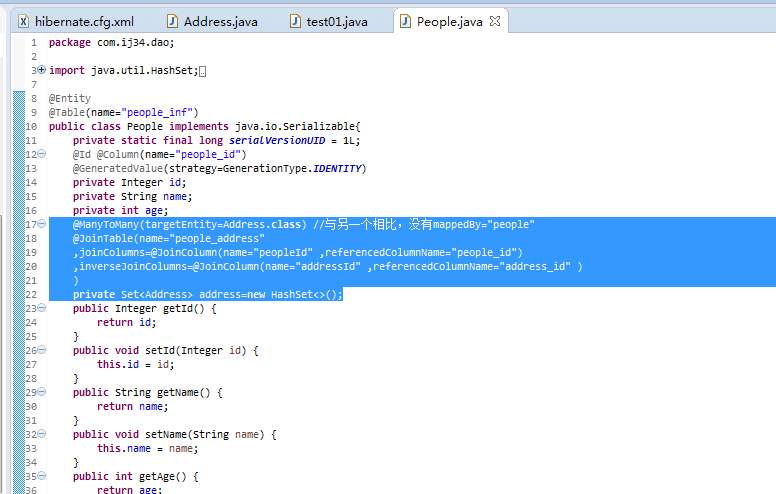Click the XML file icon on hibernate.cfg.xml tab
The image size is (776, 494).
pos(23,21)
